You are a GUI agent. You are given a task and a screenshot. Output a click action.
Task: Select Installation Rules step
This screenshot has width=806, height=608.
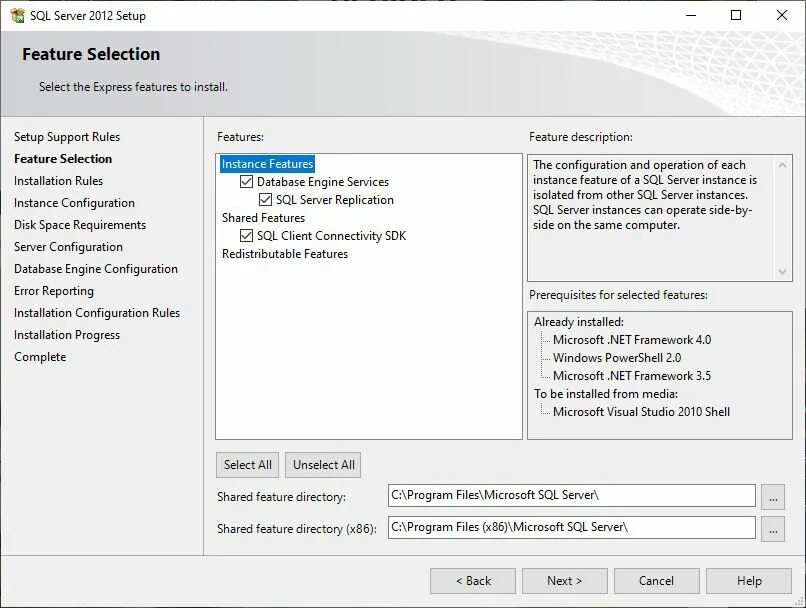58,181
